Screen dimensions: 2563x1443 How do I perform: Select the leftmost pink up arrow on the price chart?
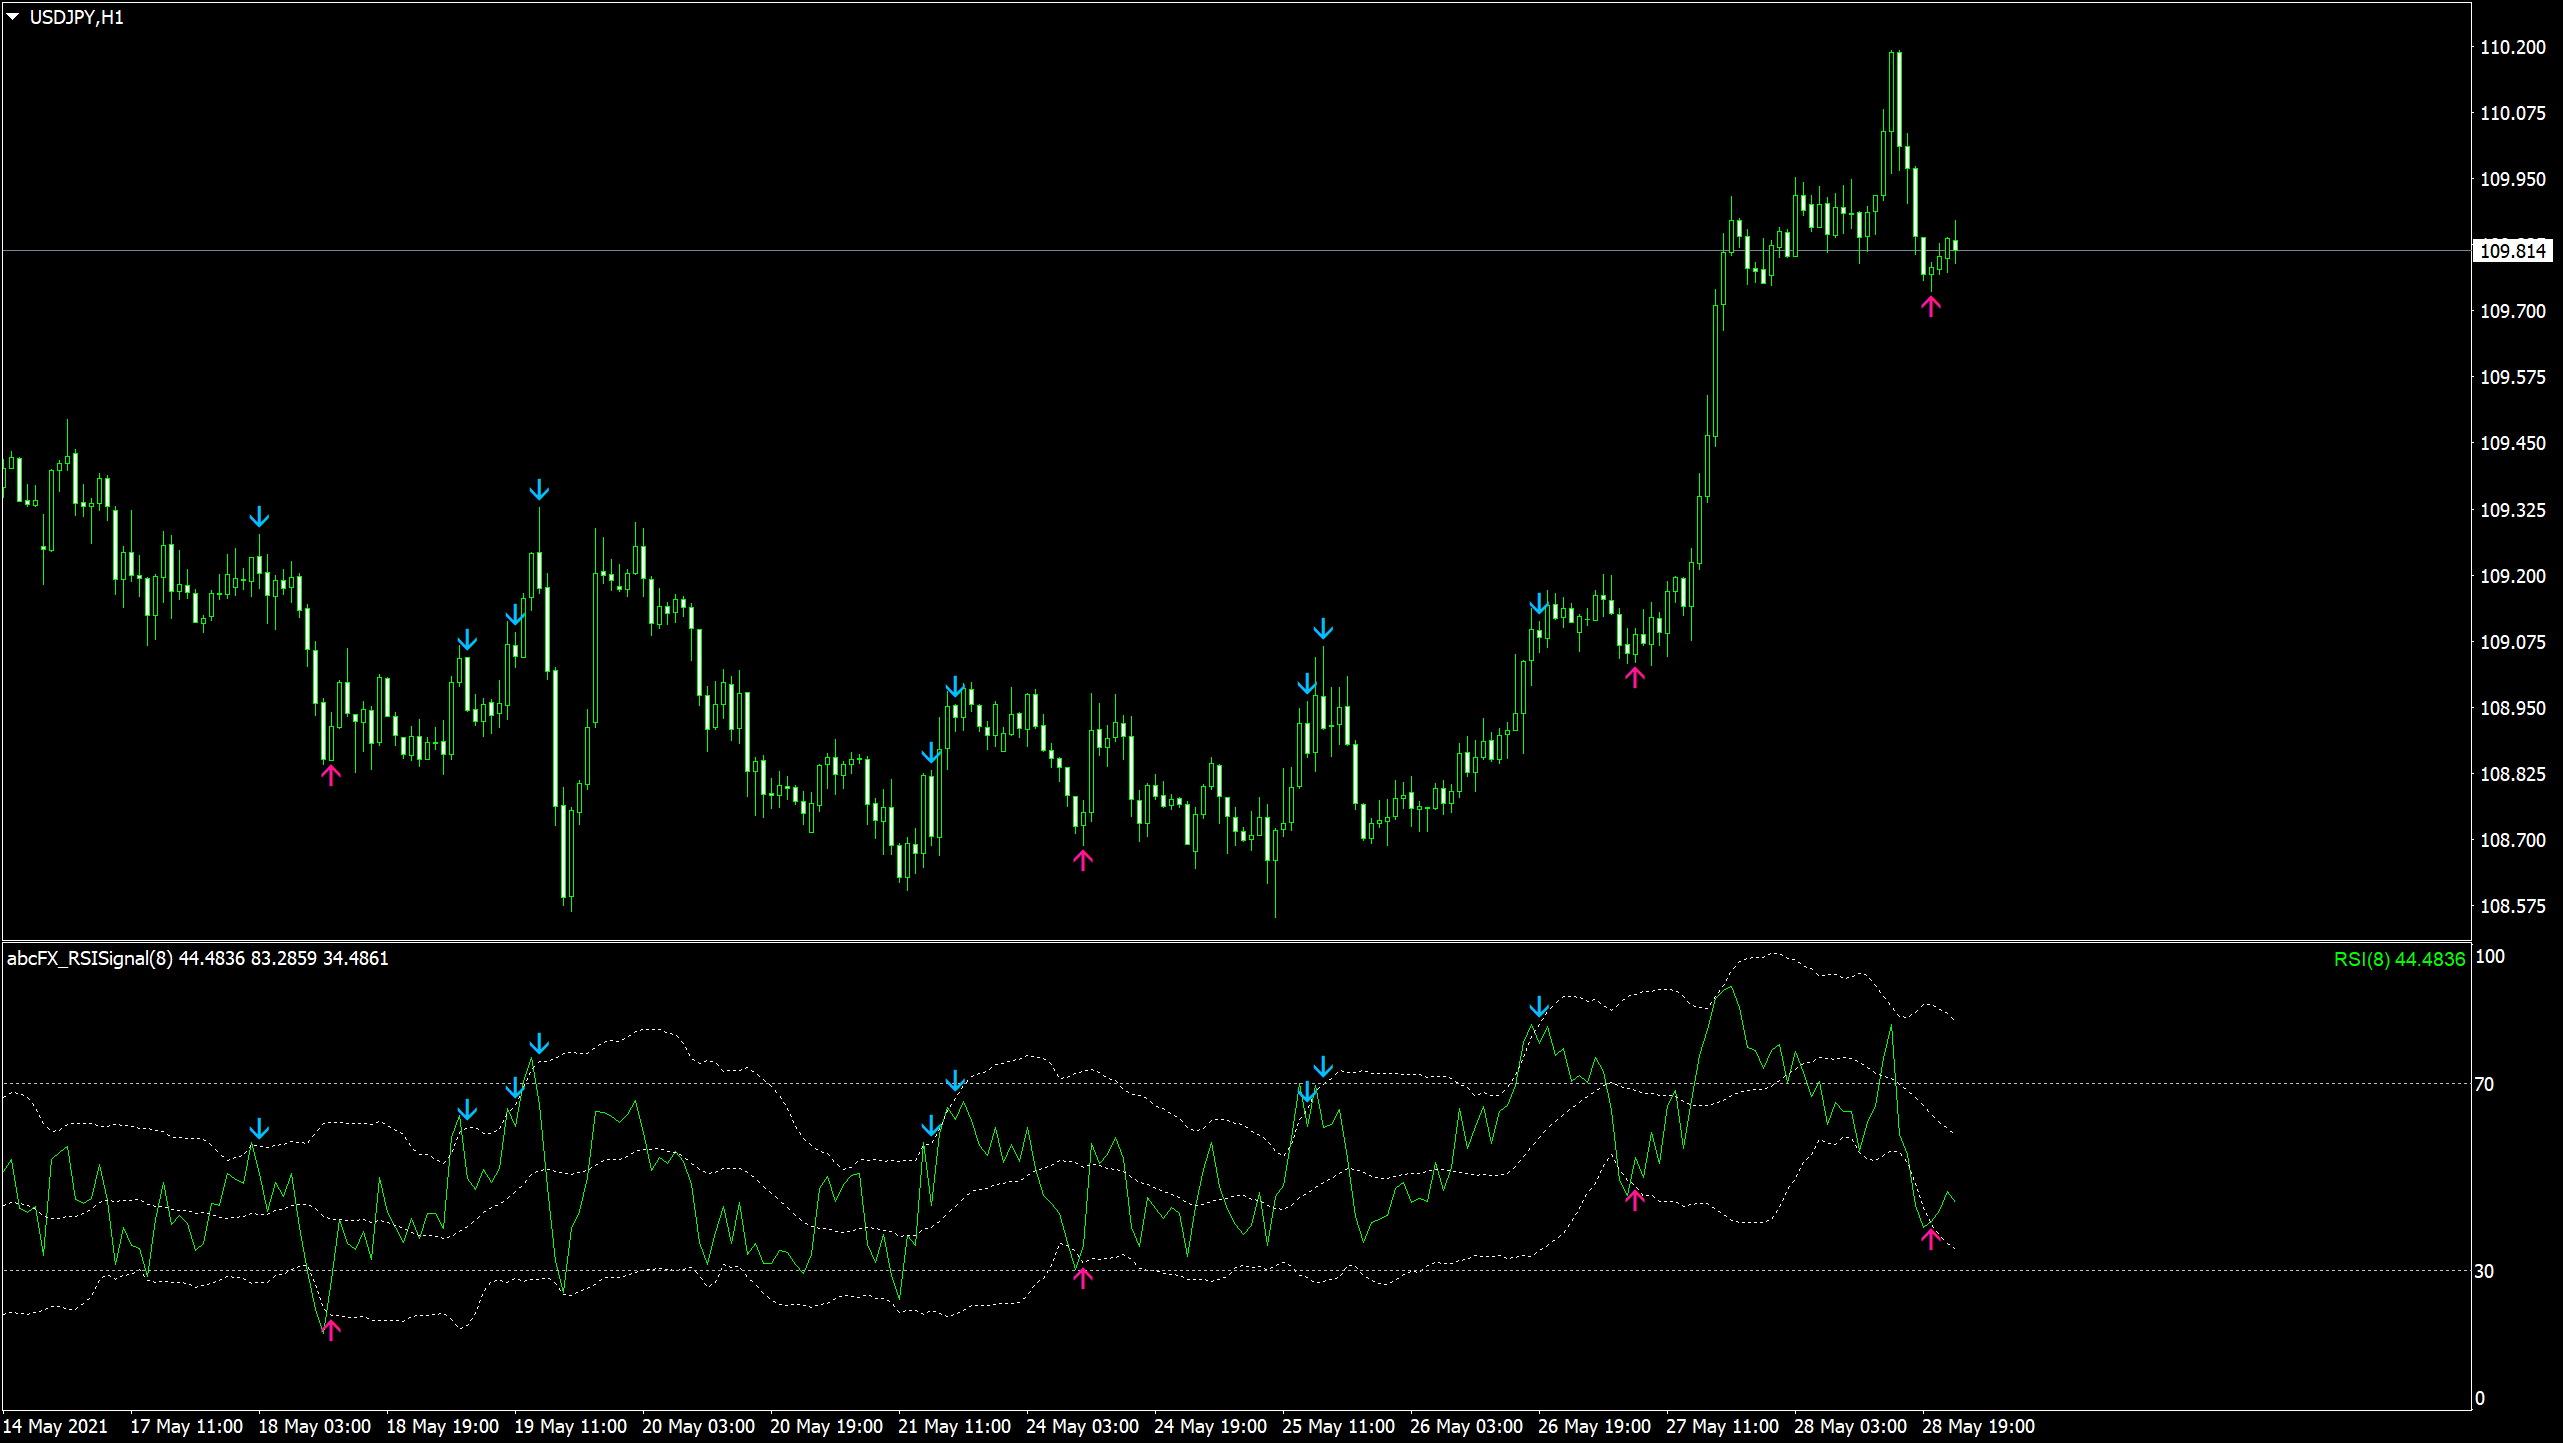(331, 774)
